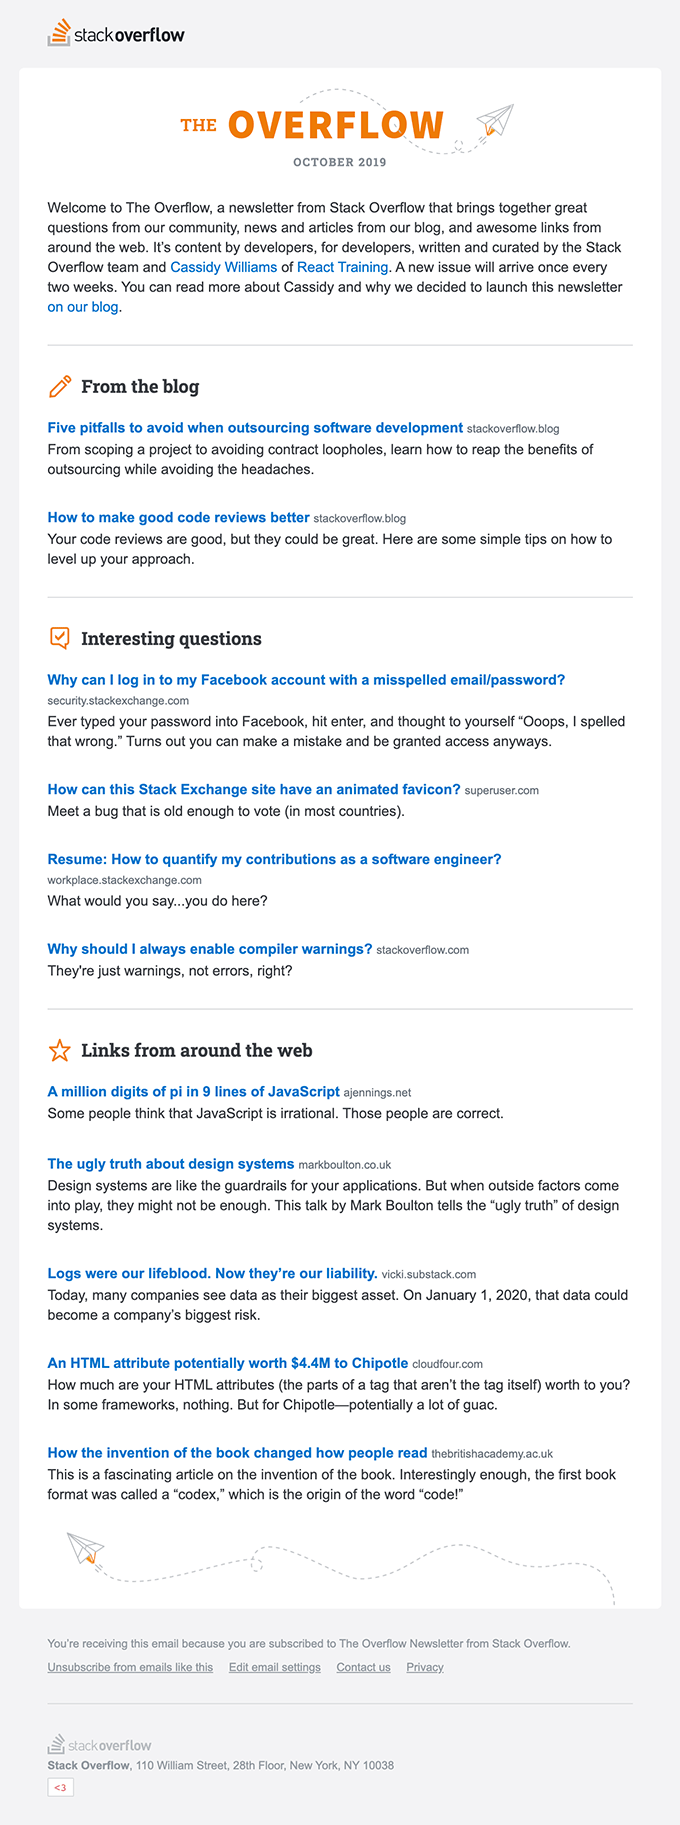This screenshot has height=1825, width=680.
Task: Click the Privacy footer link
Action: pyautogui.click(x=425, y=1667)
